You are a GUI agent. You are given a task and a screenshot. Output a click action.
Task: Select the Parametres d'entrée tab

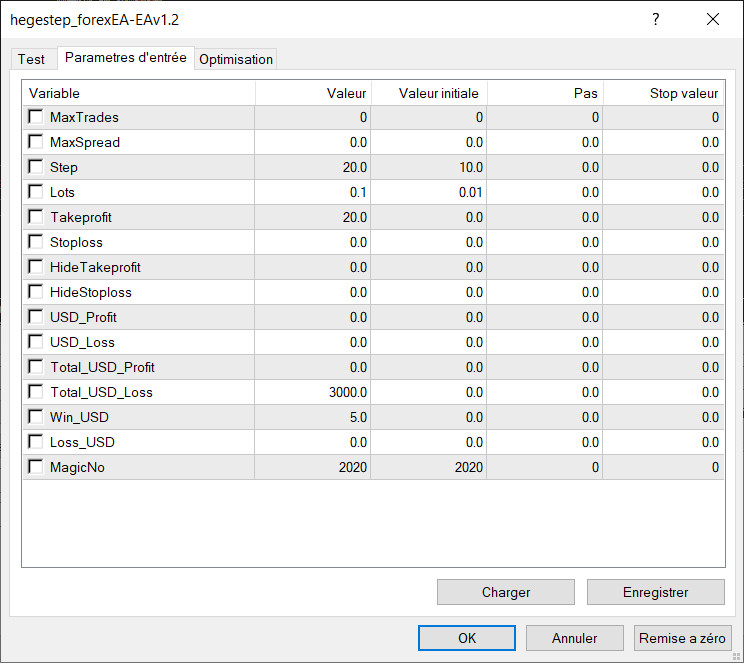[125, 58]
